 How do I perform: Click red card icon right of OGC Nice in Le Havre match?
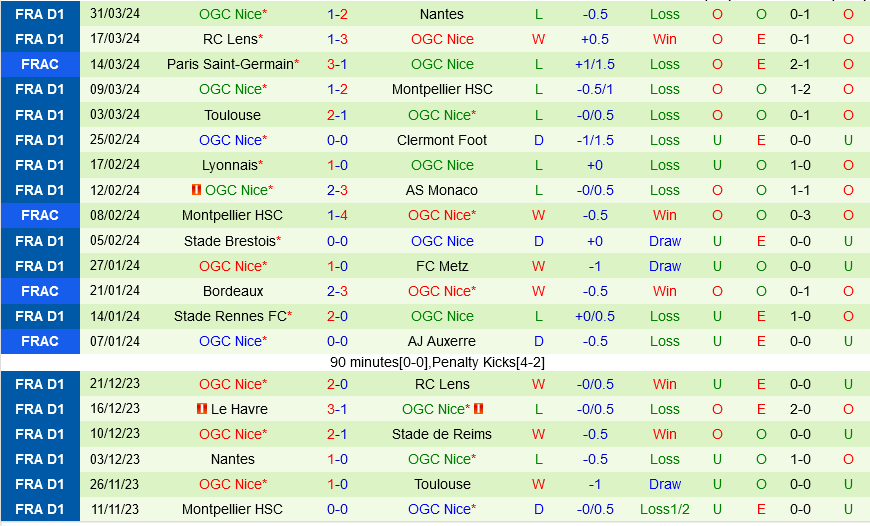pyautogui.click(x=479, y=409)
